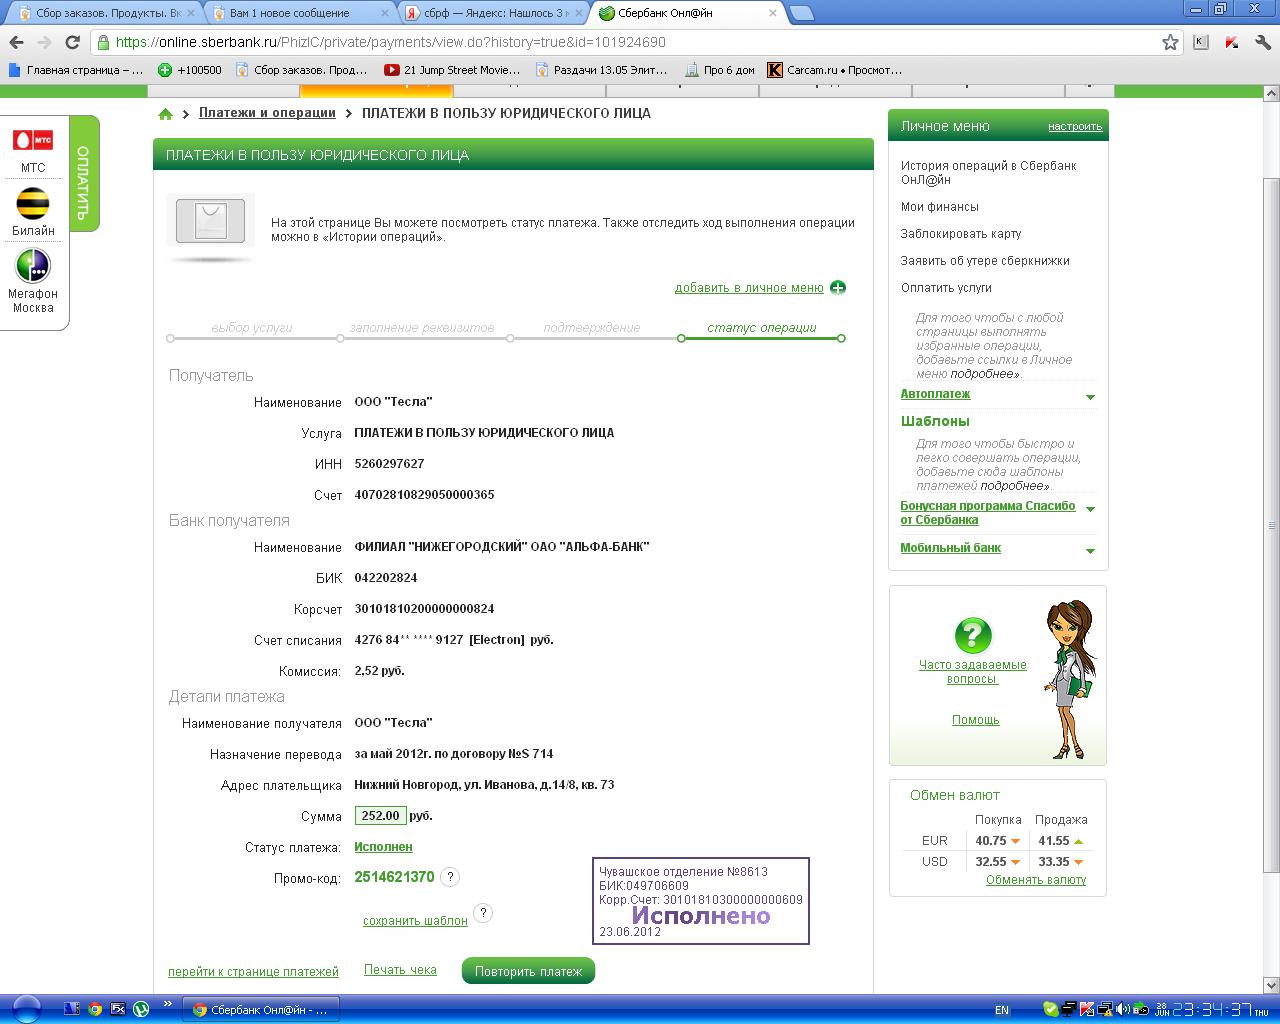Click the MTS operator logo
1280x1024 pixels.
[33, 140]
